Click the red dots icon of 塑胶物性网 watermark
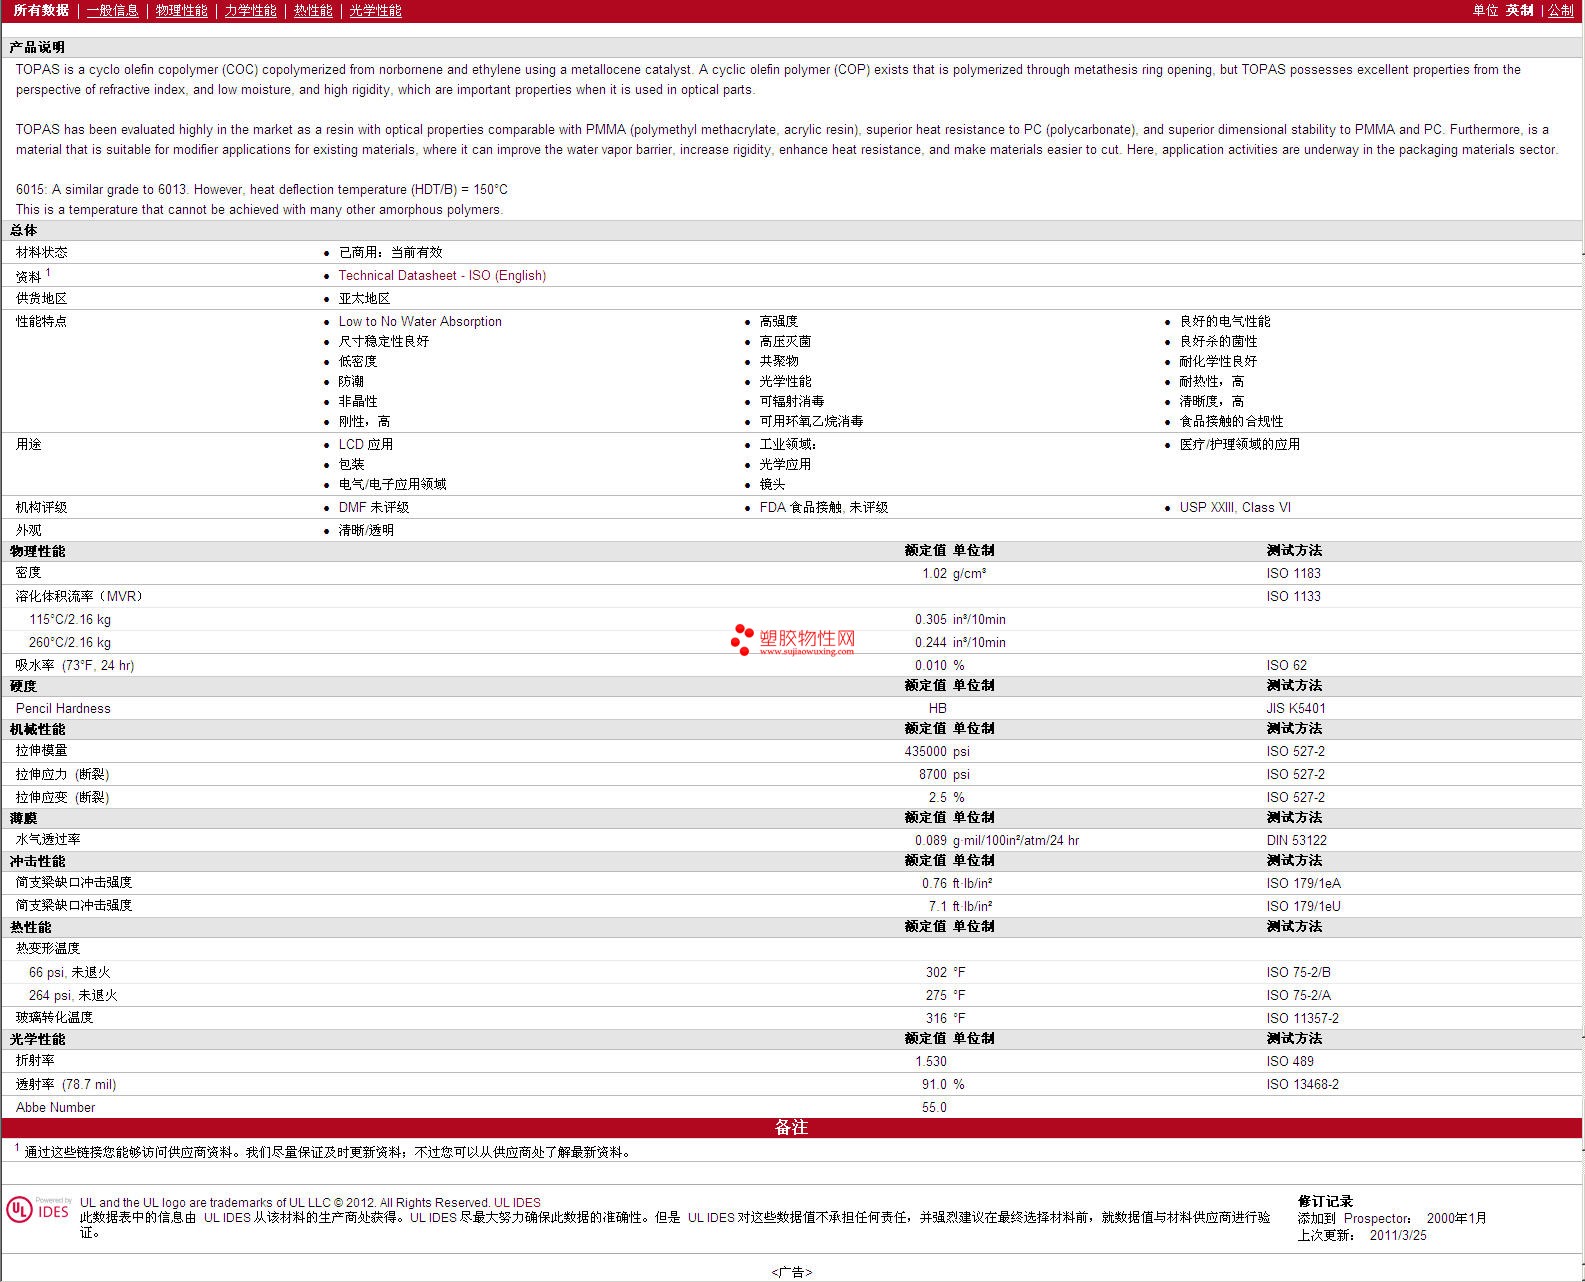 coord(741,640)
